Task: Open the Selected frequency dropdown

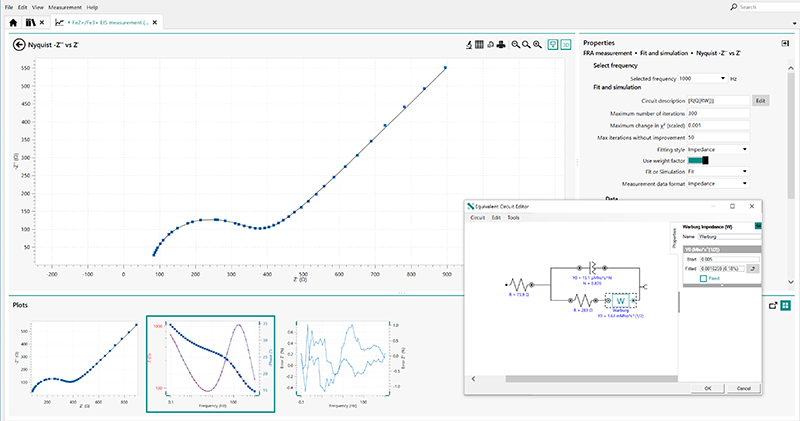Action: [723, 78]
